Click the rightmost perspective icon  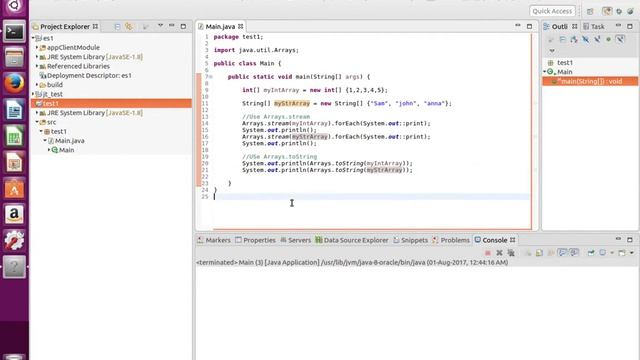click(x=631, y=11)
